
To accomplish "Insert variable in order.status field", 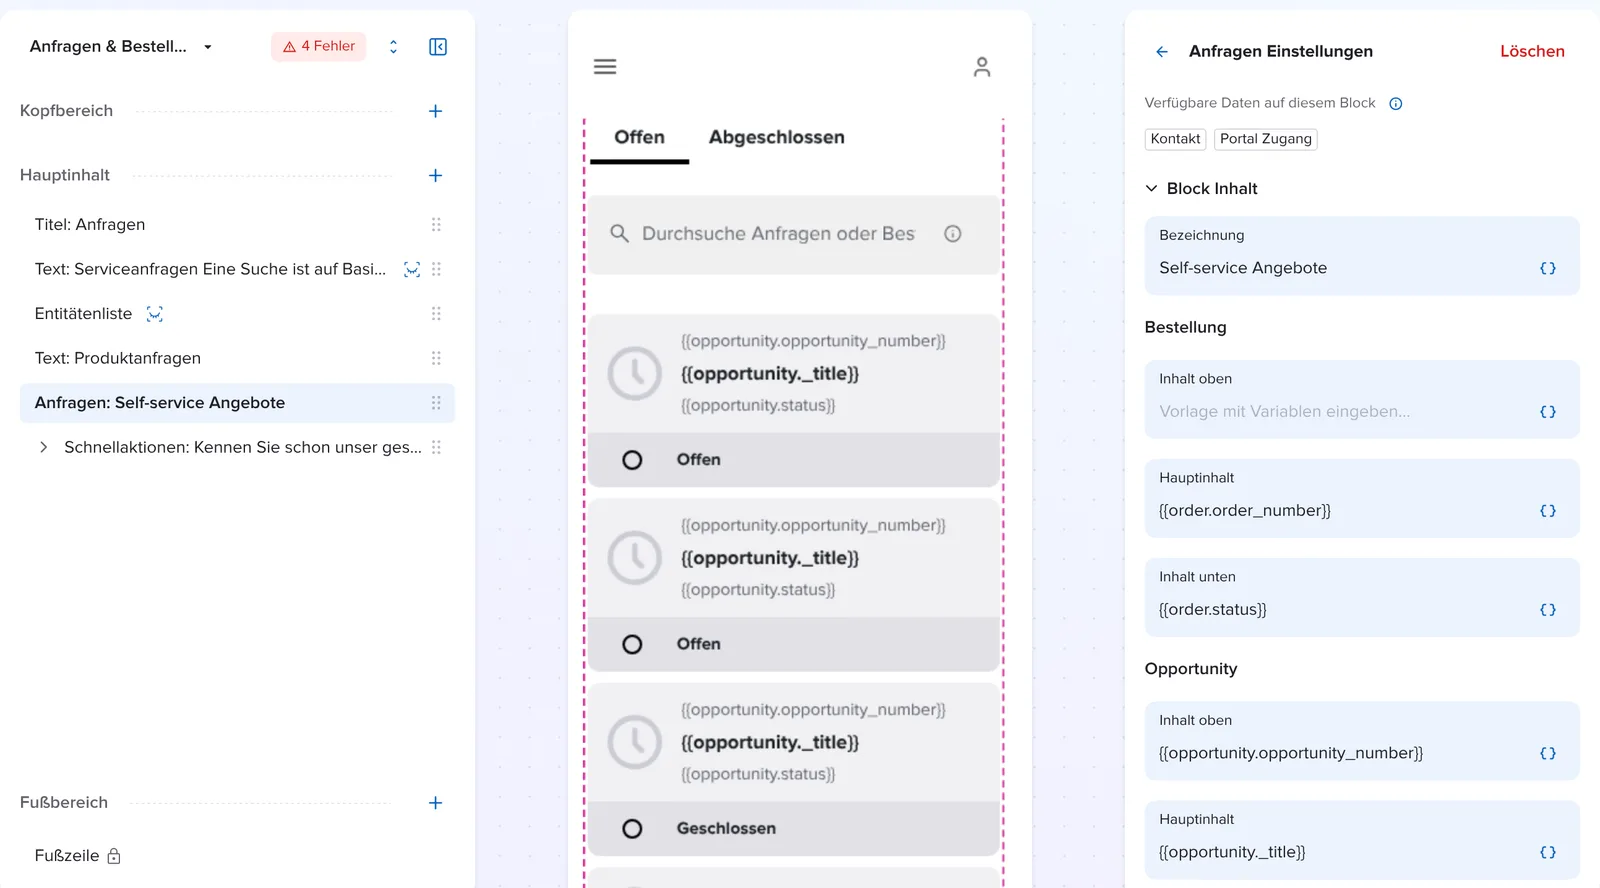I will click(1548, 610).
